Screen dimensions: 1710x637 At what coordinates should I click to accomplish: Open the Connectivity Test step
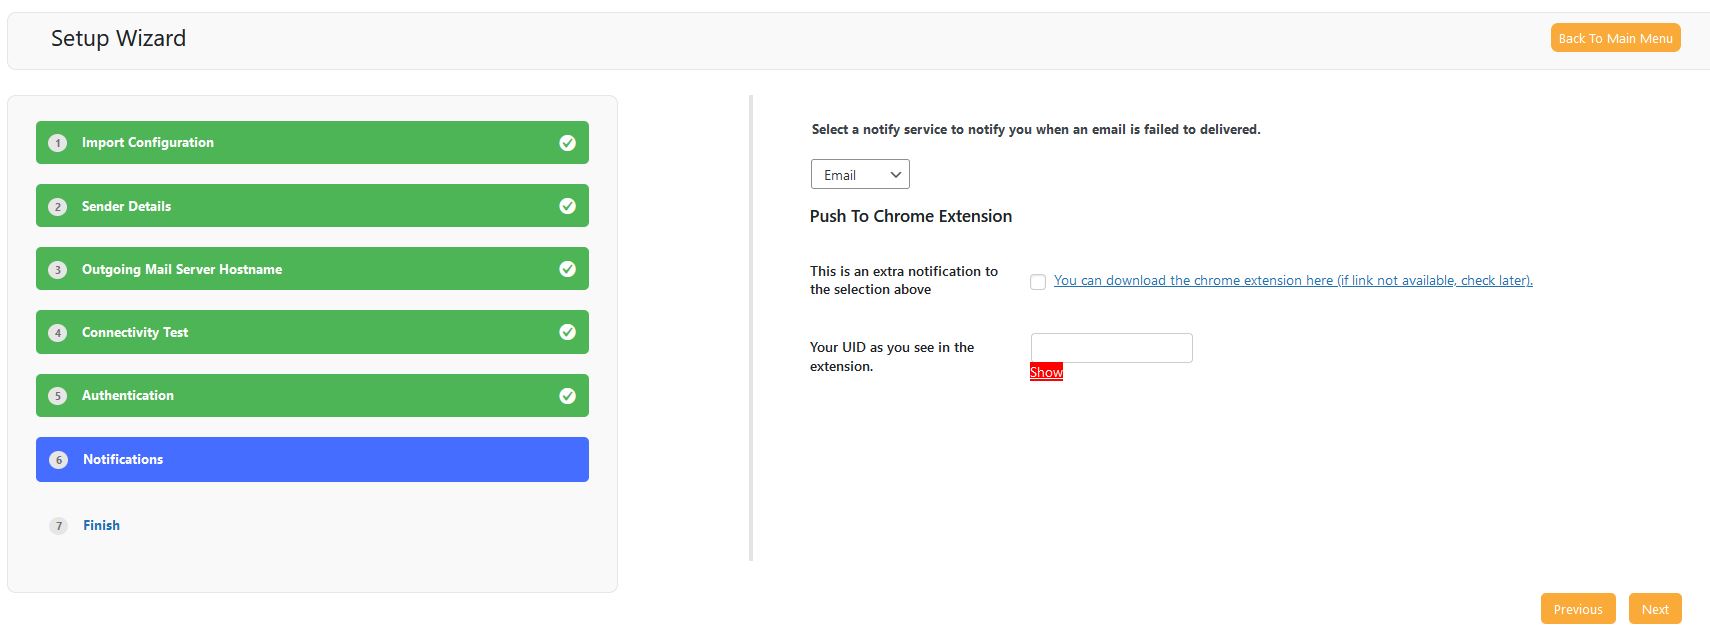click(x=312, y=331)
